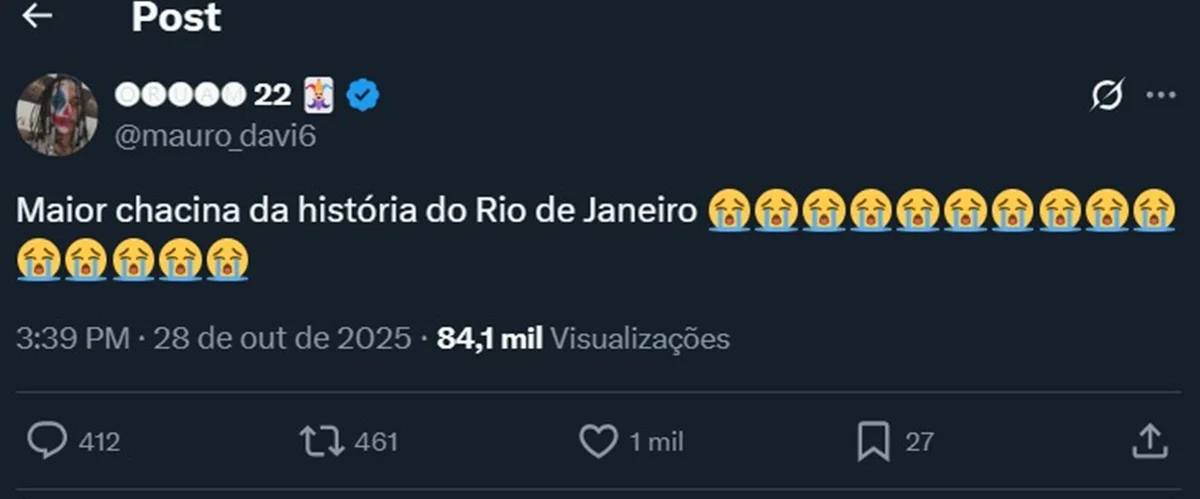Click the blue verified badge
Image resolution: width=1200 pixels, height=499 pixels.
362,95
